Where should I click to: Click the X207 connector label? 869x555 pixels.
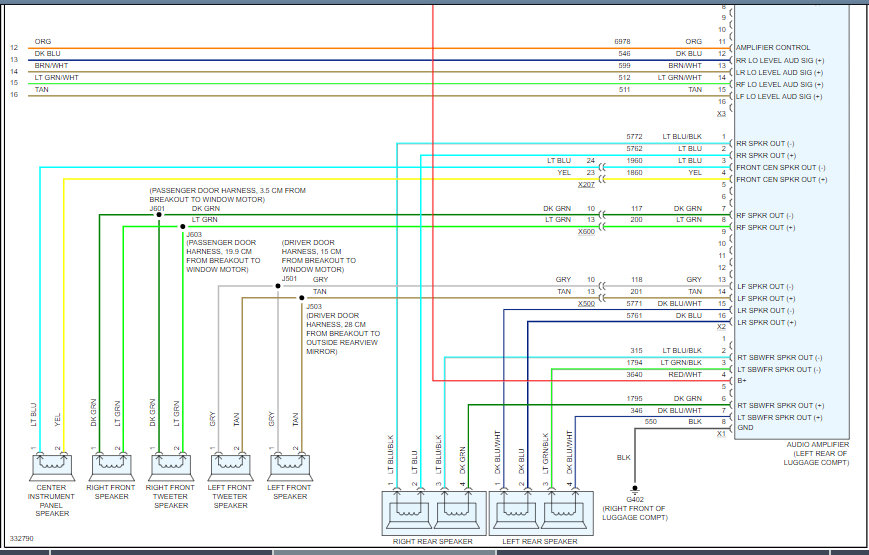click(x=585, y=185)
